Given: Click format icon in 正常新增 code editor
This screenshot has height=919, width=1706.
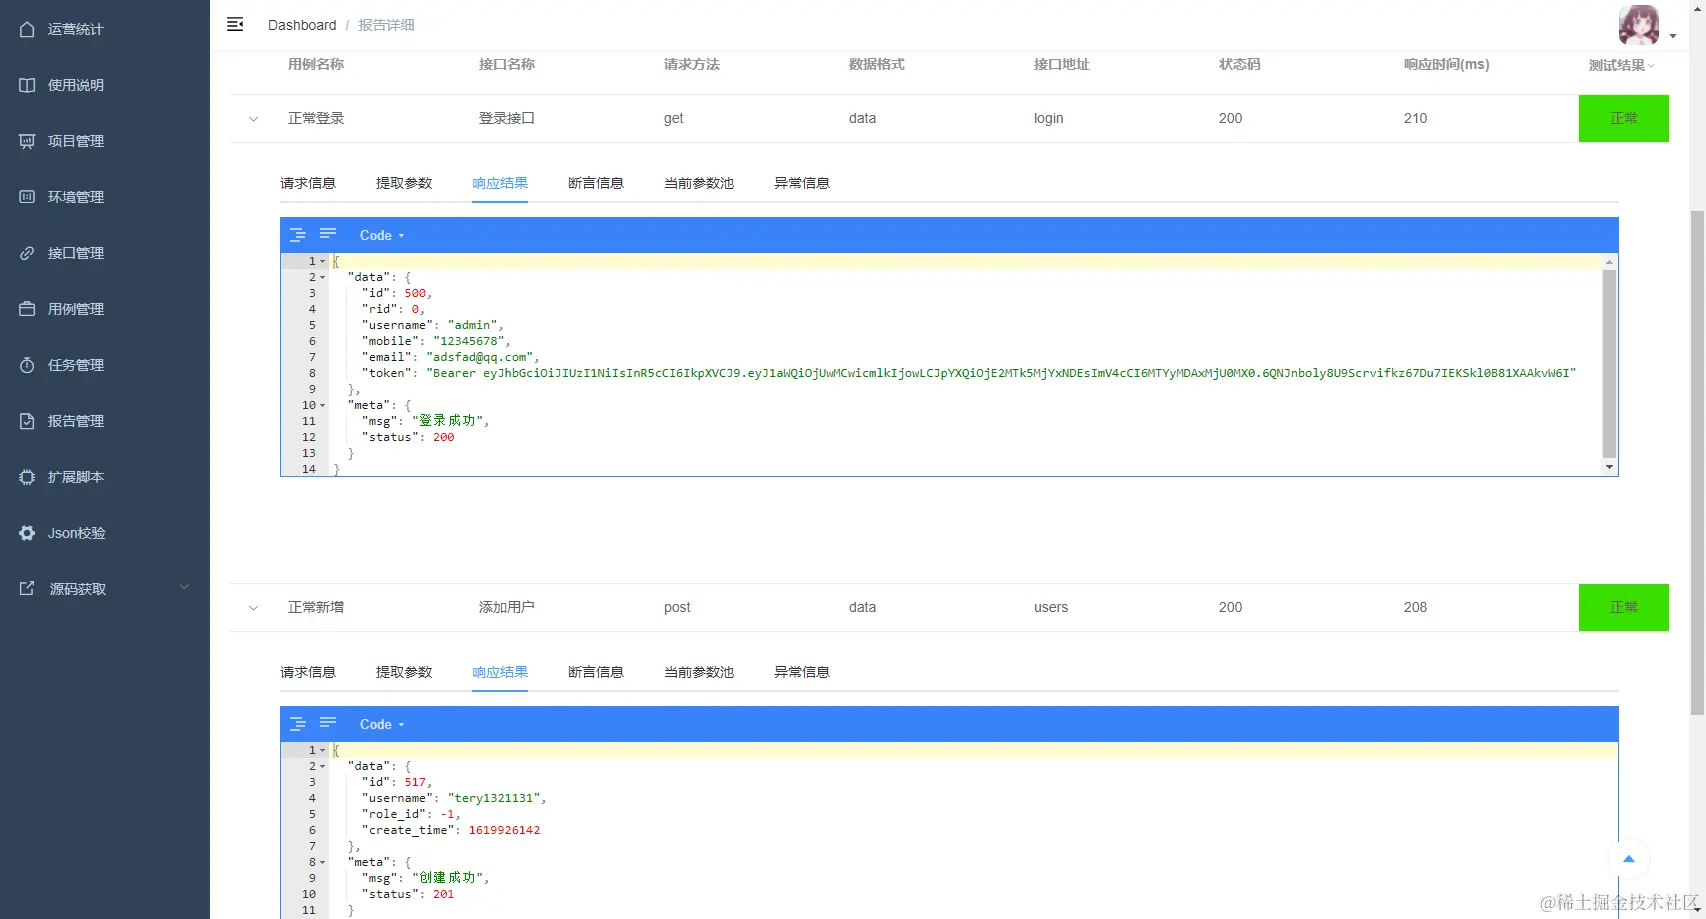Looking at the screenshot, I should point(298,724).
